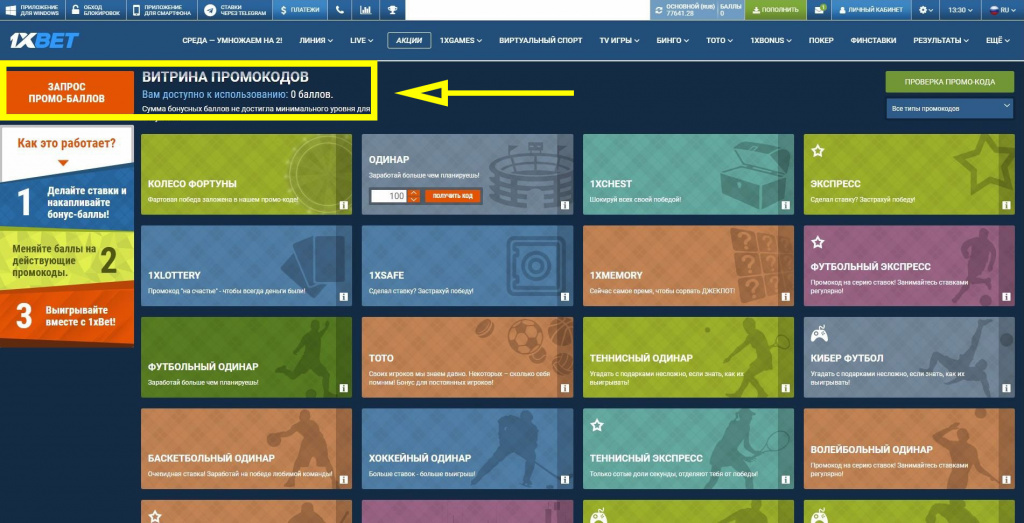
Task: Expand the Как это работает panel
Action: point(67,151)
